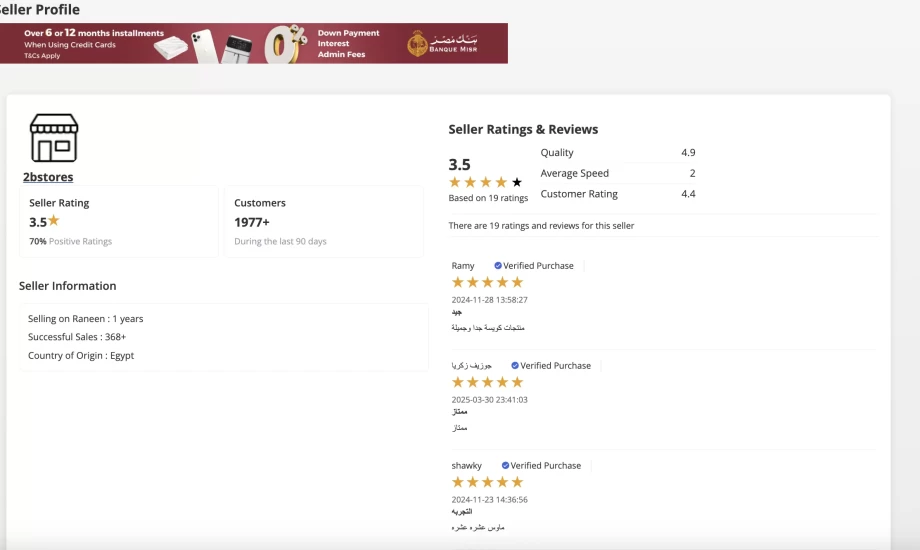Click the review timestamp 2025-03-30 23:41:03
The width and height of the screenshot is (920, 550).
(489, 399)
